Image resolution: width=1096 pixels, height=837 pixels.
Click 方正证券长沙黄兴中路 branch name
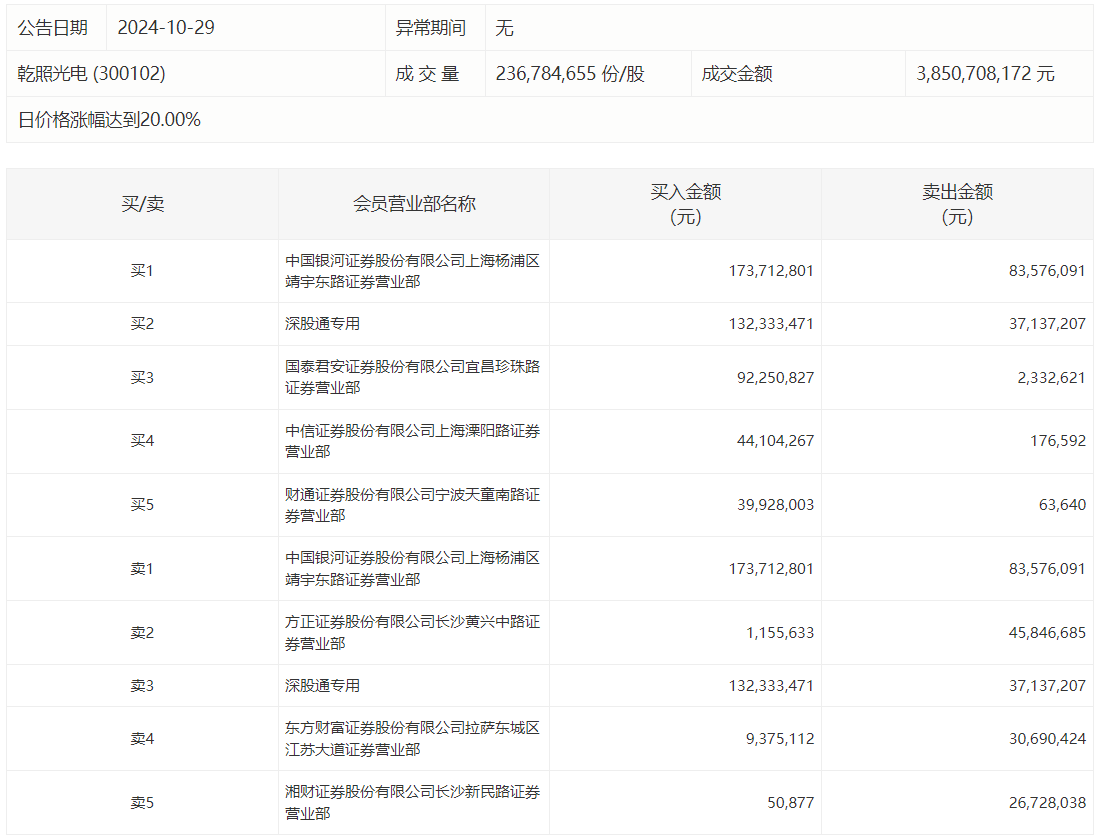point(412,633)
